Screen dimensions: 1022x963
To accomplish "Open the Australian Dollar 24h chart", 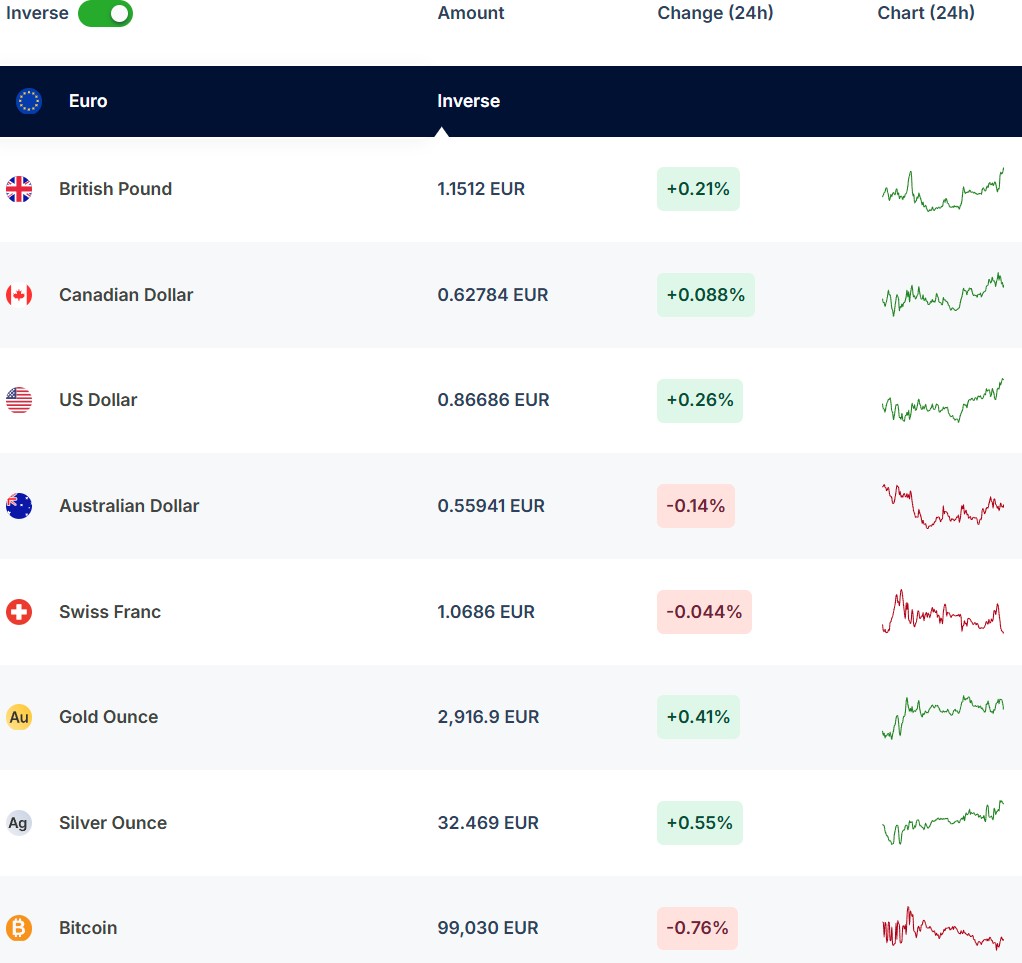I will (x=943, y=506).
